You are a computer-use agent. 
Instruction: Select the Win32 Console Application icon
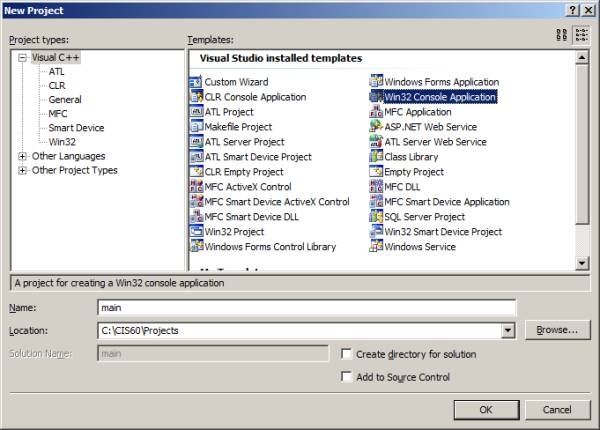click(376, 96)
